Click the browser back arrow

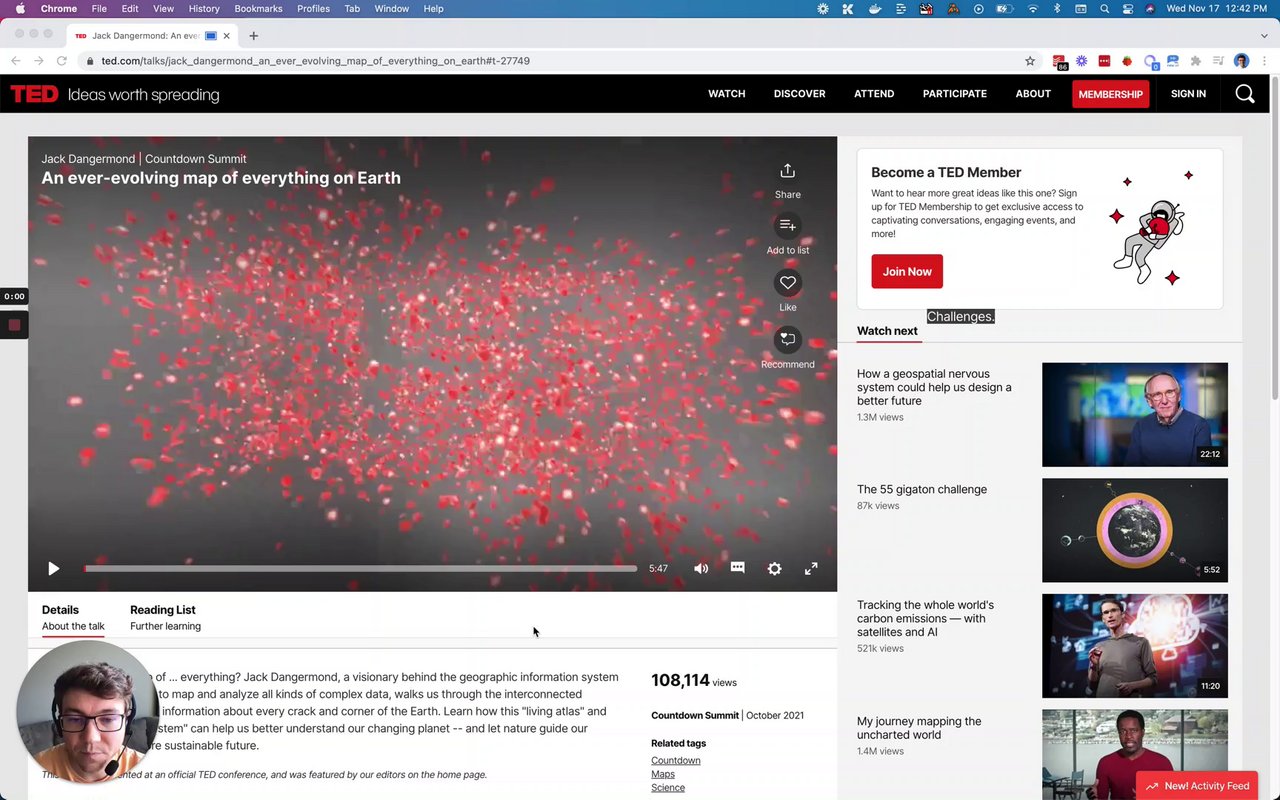(16, 61)
